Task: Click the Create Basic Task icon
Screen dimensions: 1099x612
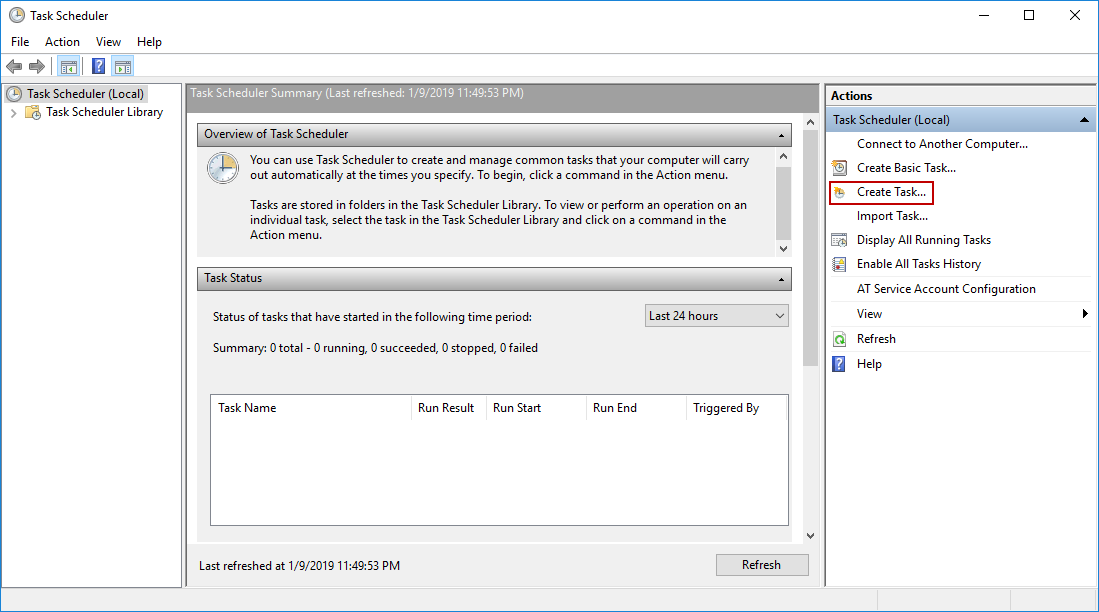Action: (839, 168)
